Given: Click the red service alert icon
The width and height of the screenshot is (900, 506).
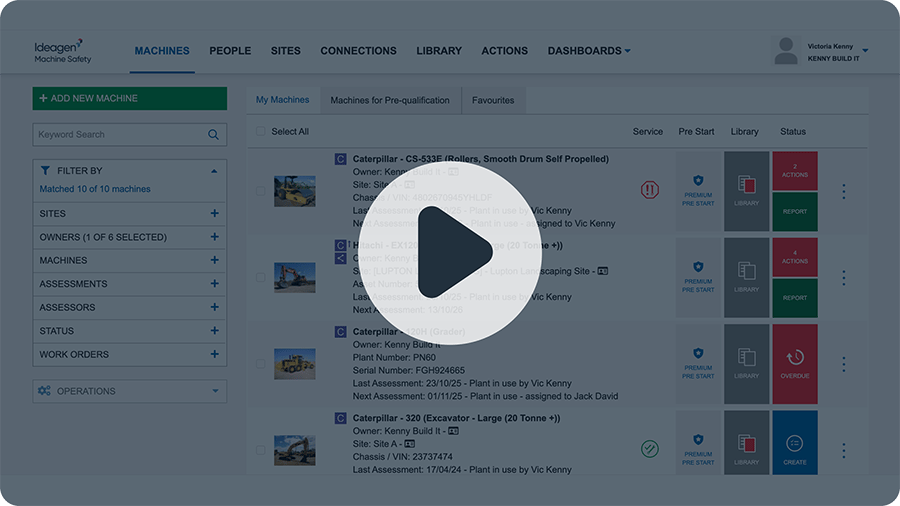Looking at the screenshot, I should (x=649, y=189).
